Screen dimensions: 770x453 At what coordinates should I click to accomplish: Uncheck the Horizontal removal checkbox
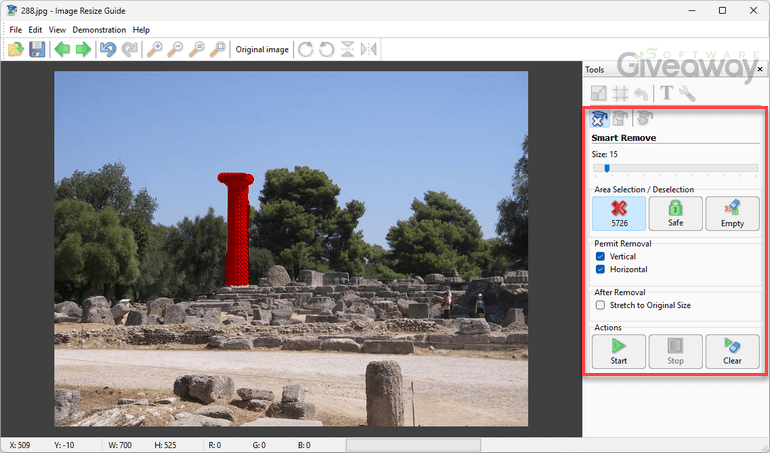tap(600, 270)
